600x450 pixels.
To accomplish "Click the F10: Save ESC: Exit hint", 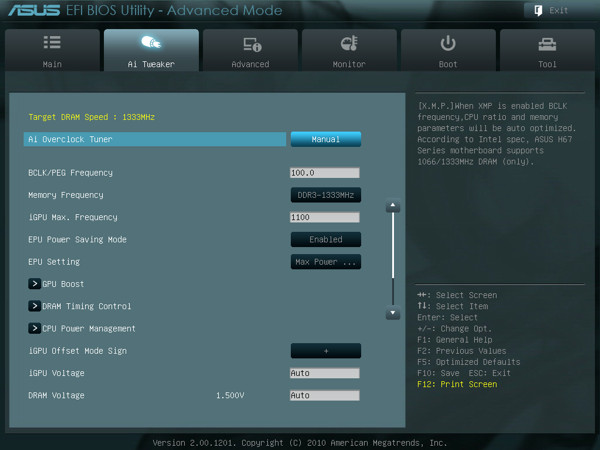I will 464,373.
